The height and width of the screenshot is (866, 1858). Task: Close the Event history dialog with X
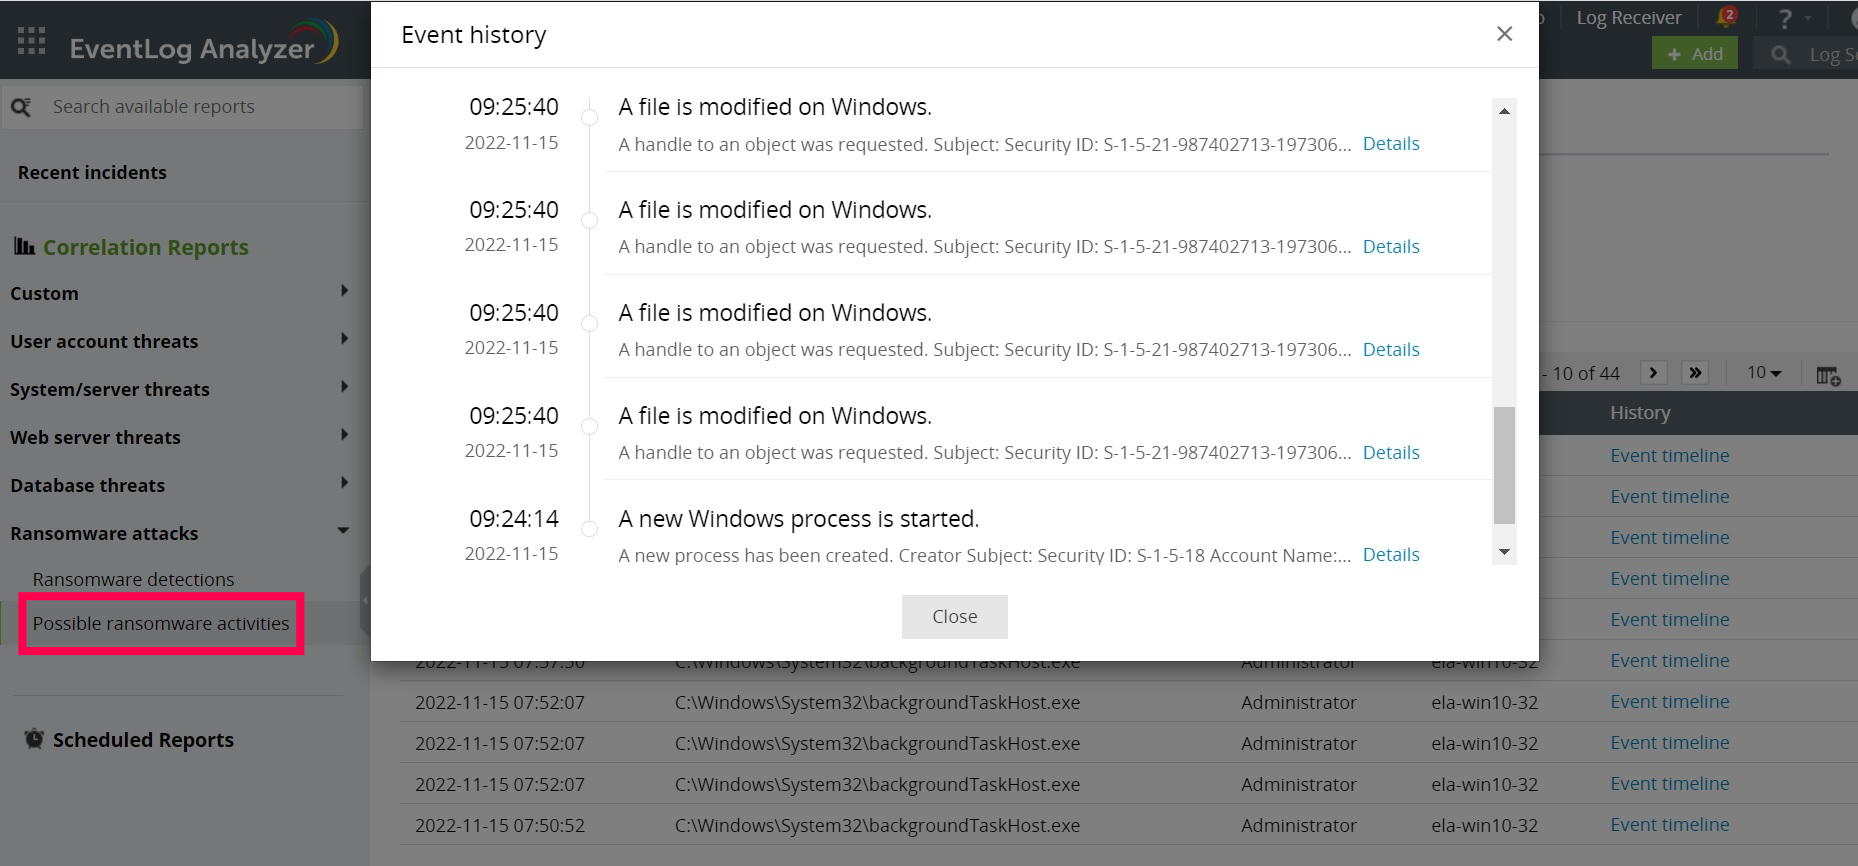click(x=1504, y=34)
